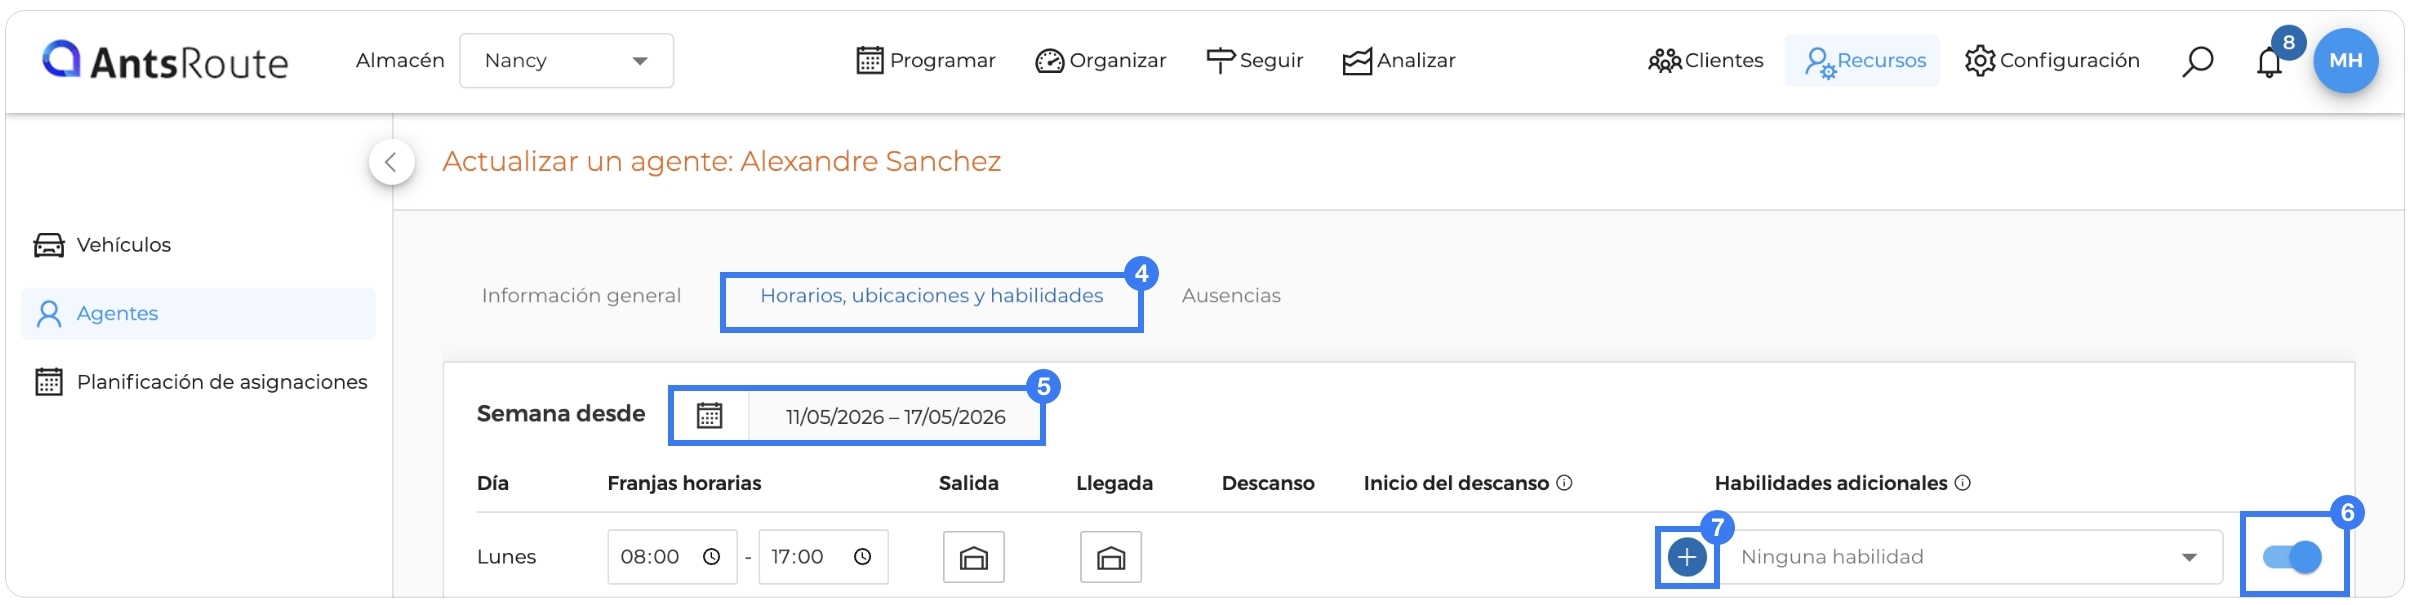The height and width of the screenshot is (605, 2410).
Task: Click the Analizar chart icon
Action: [x=1357, y=62]
